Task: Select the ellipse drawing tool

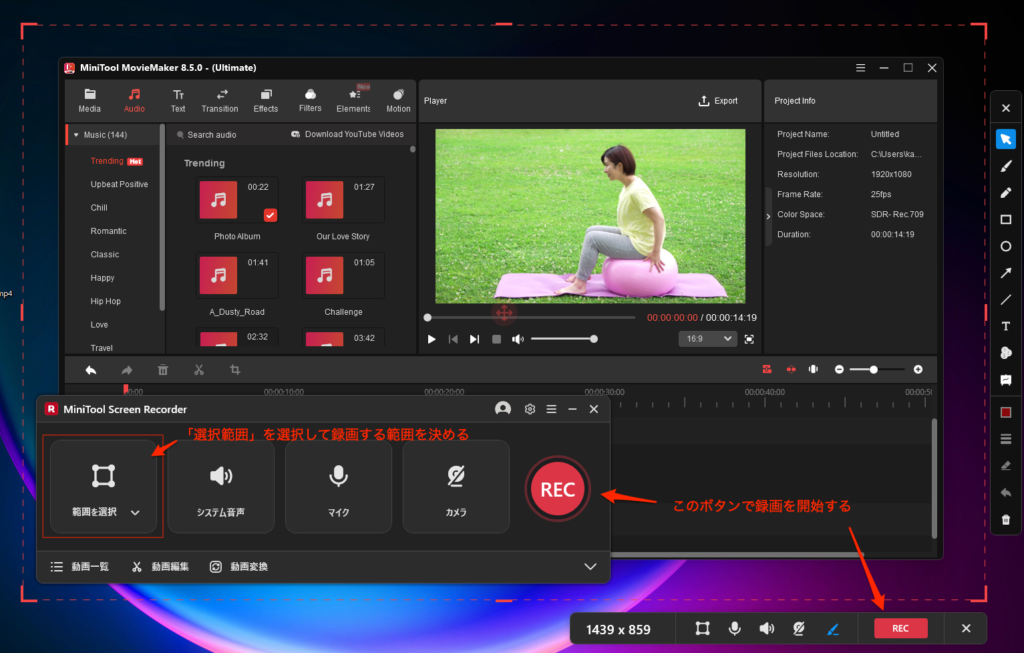Action: point(1006,246)
